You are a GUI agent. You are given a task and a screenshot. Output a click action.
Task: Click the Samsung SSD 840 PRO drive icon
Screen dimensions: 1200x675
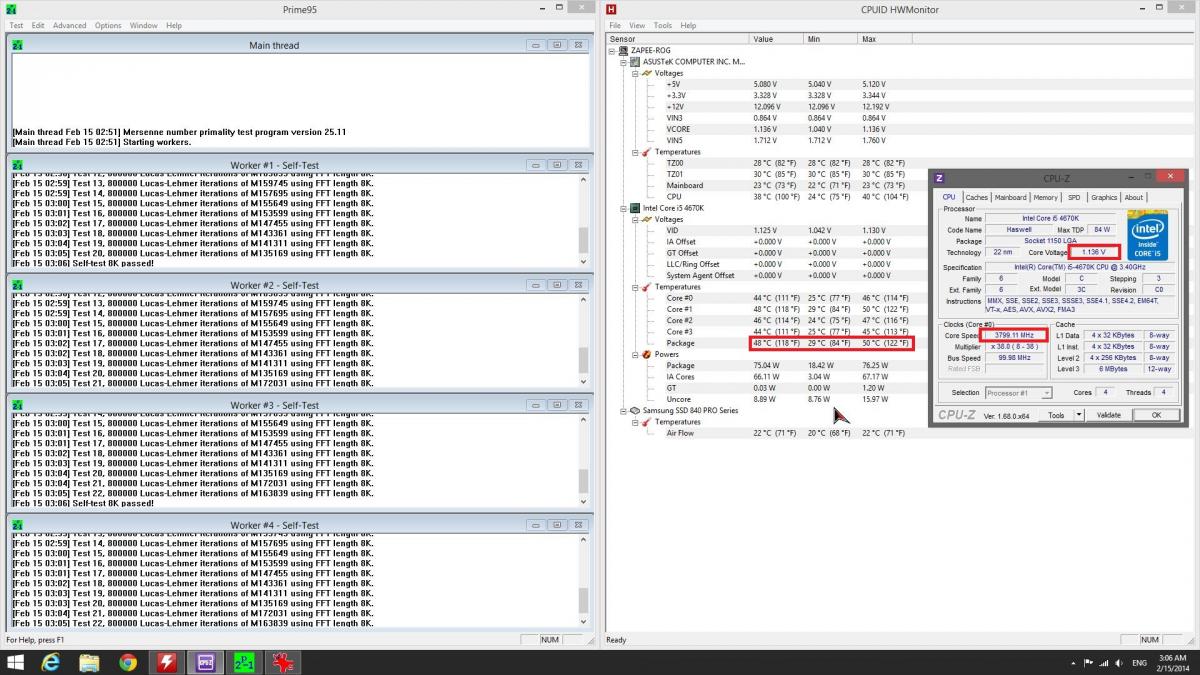635,411
